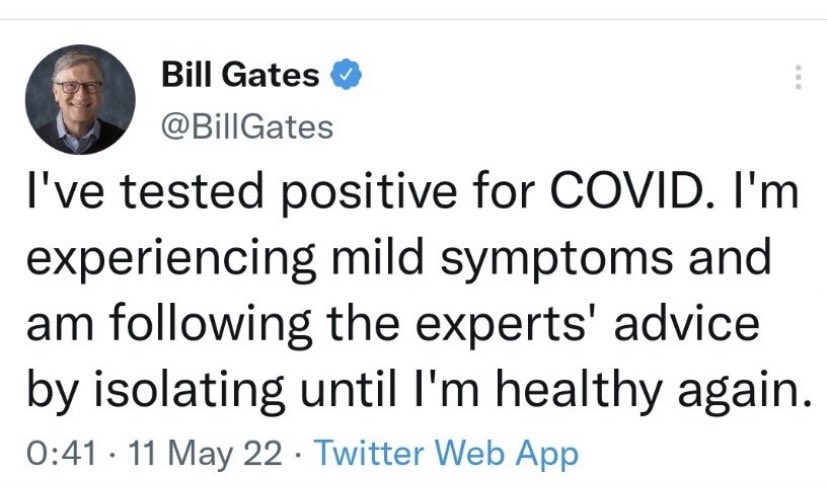Open the three-dot more options menu
The image size is (827, 489).
(797, 77)
